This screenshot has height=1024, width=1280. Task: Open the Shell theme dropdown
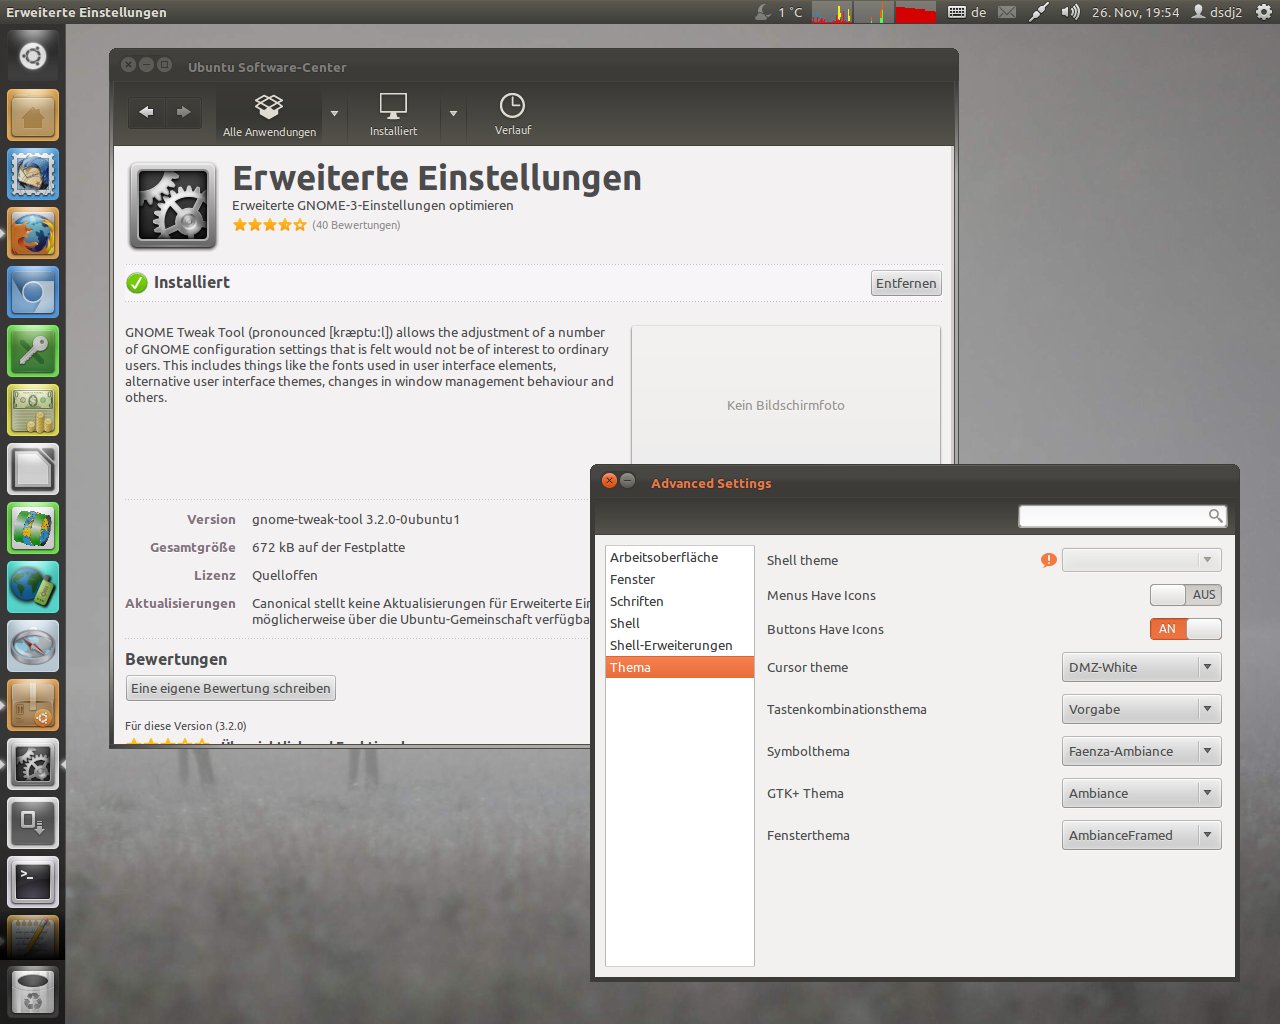[x=1141, y=560]
